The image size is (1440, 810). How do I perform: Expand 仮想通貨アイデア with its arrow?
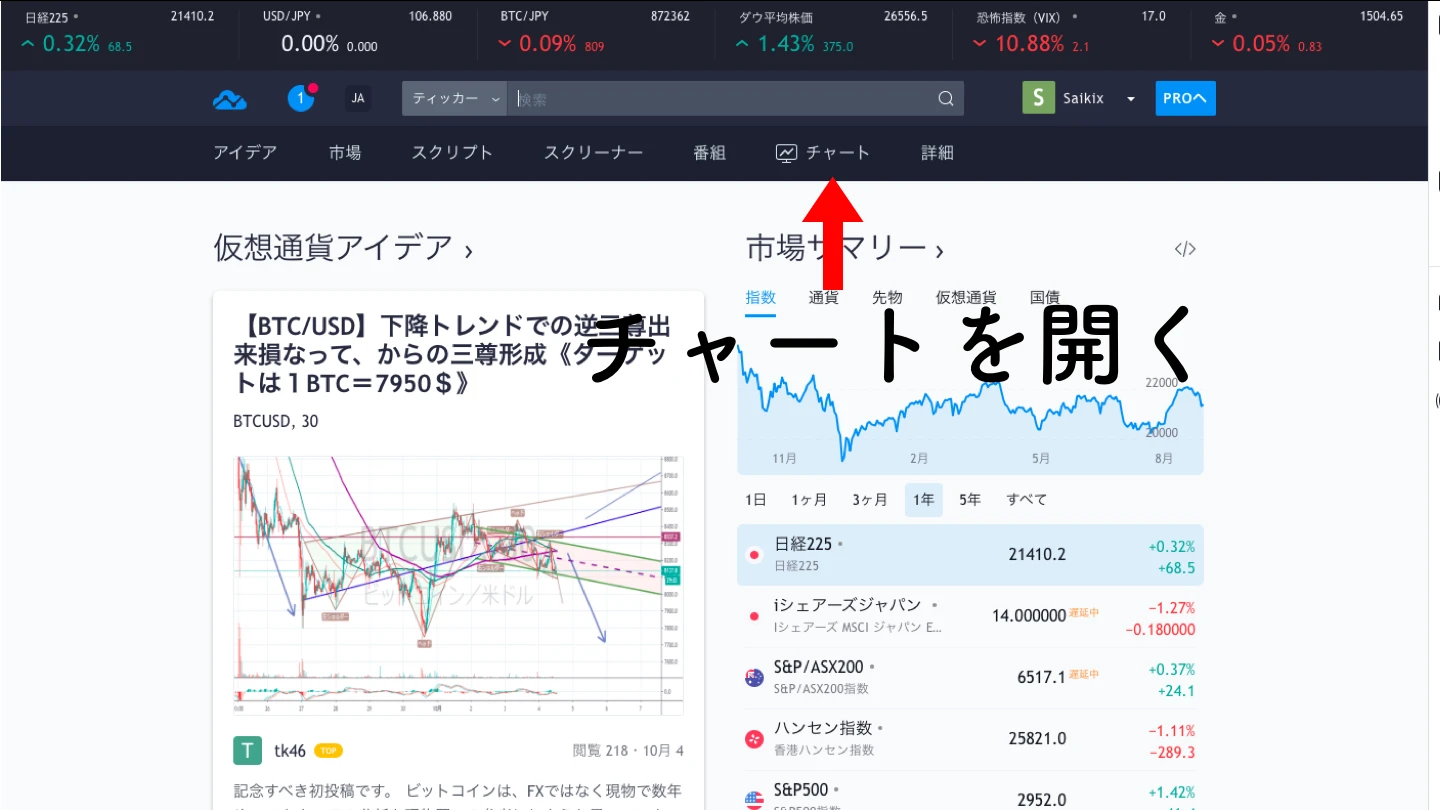click(x=470, y=249)
